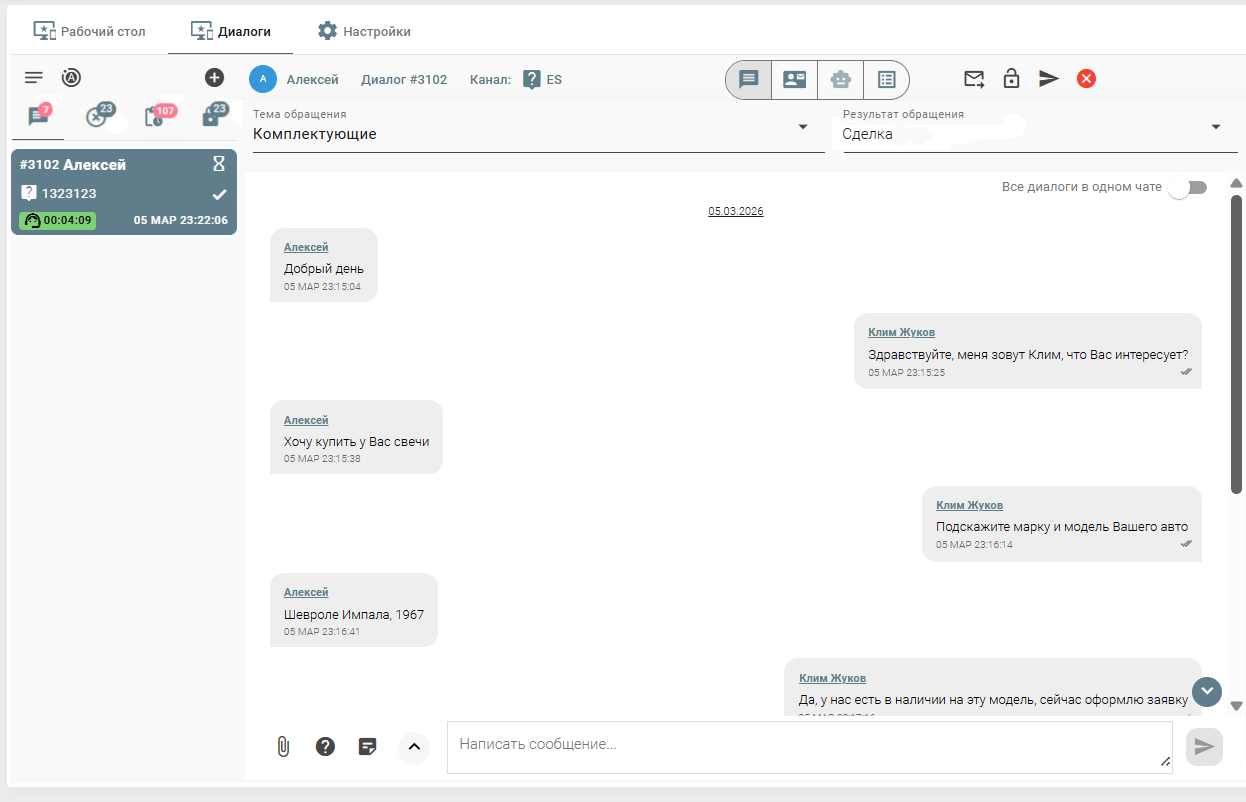
Task: Click the note icon beside message field
Action: tap(367, 746)
